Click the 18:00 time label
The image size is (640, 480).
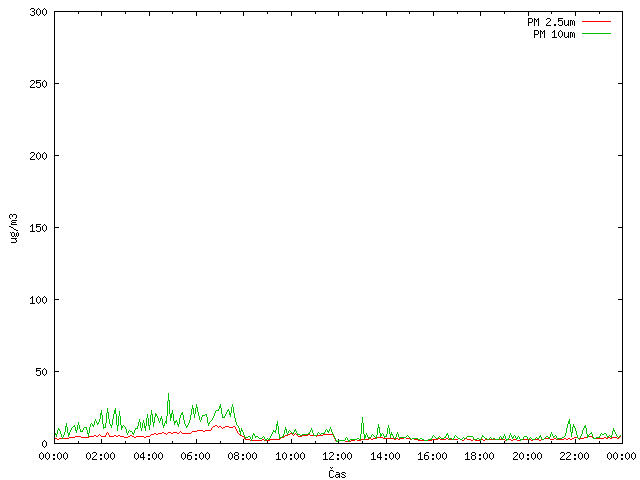(x=480, y=456)
